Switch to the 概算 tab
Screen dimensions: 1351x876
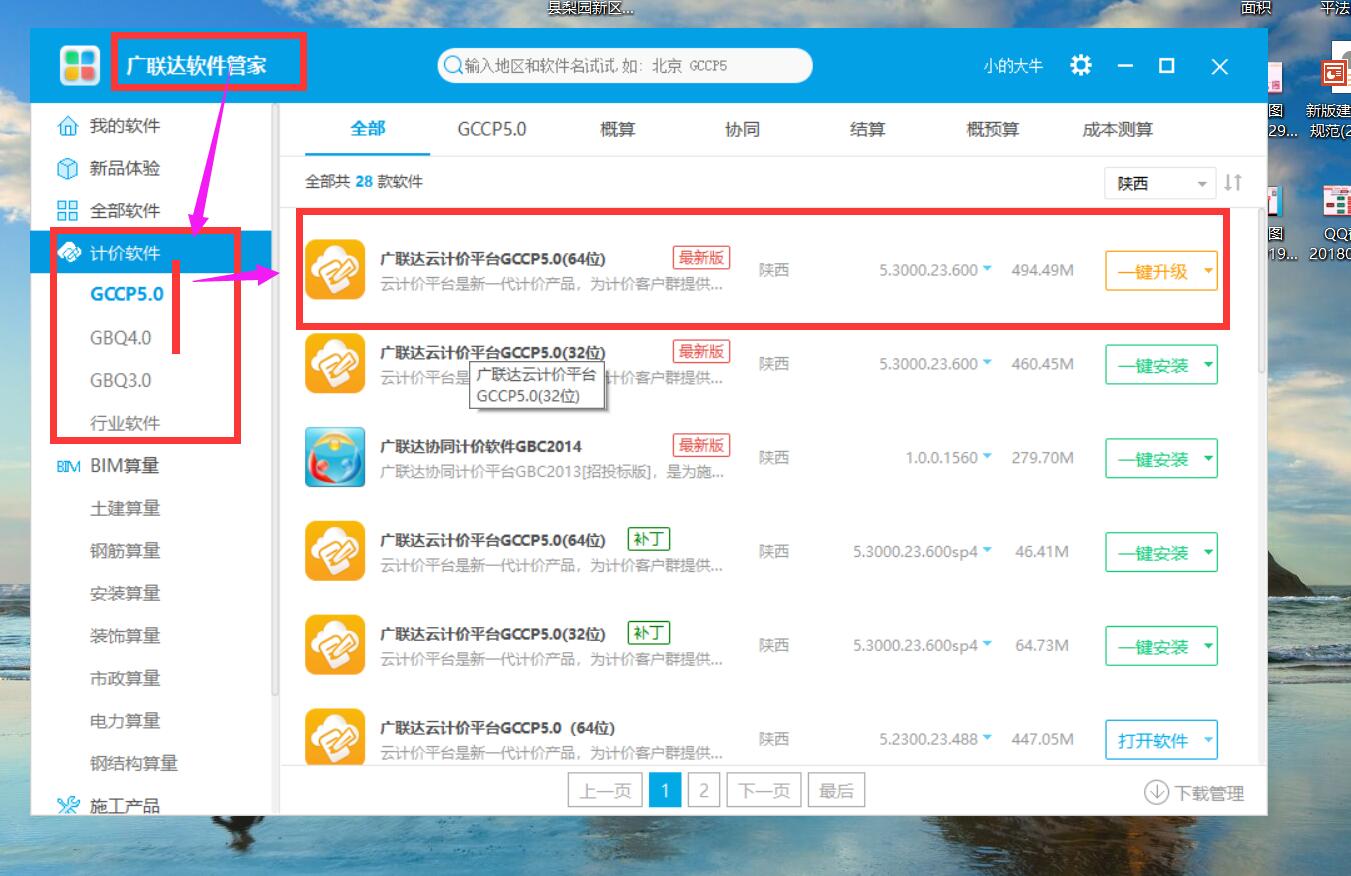click(x=617, y=129)
